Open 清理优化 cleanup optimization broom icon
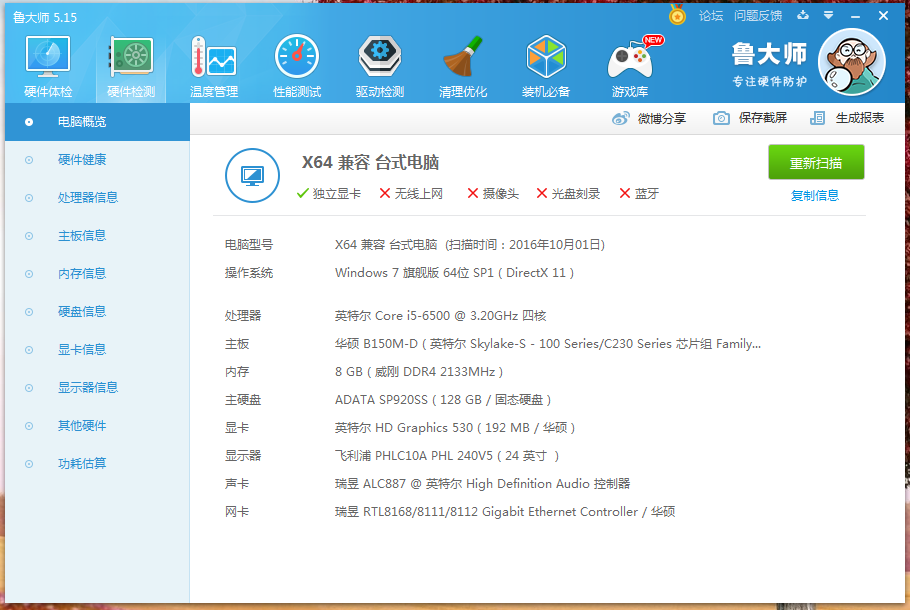Screen dimensions: 910x610 pyautogui.click(x=463, y=66)
